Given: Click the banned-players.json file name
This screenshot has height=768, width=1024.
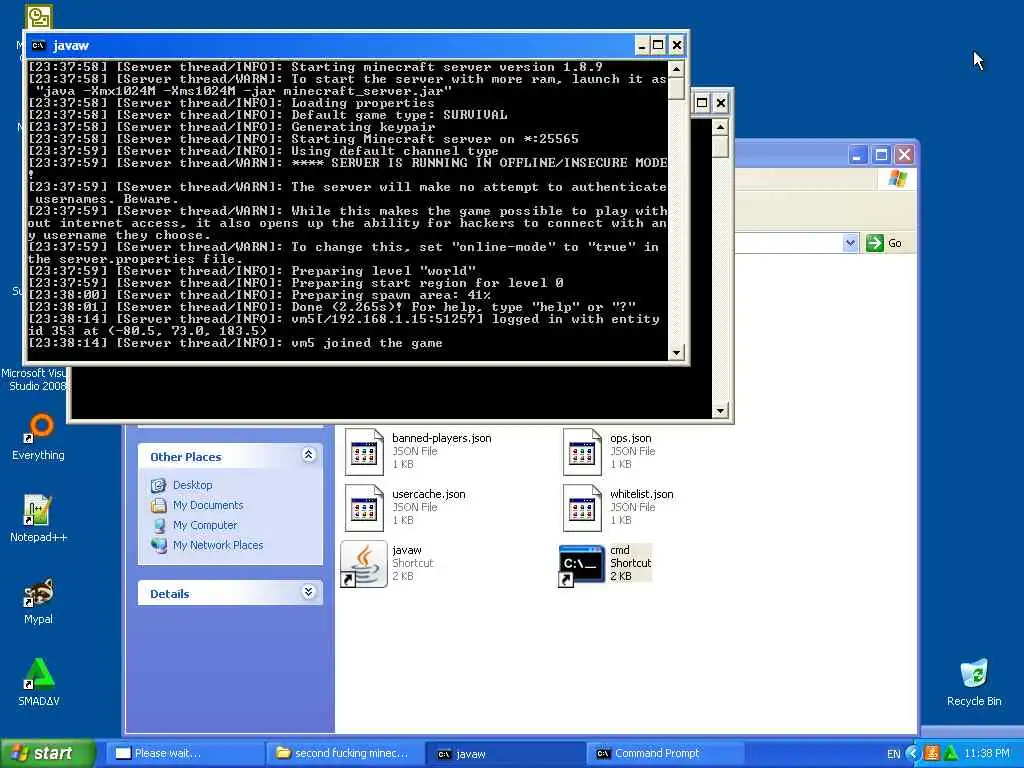Looking at the screenshot, I should (x=441, y=438).
